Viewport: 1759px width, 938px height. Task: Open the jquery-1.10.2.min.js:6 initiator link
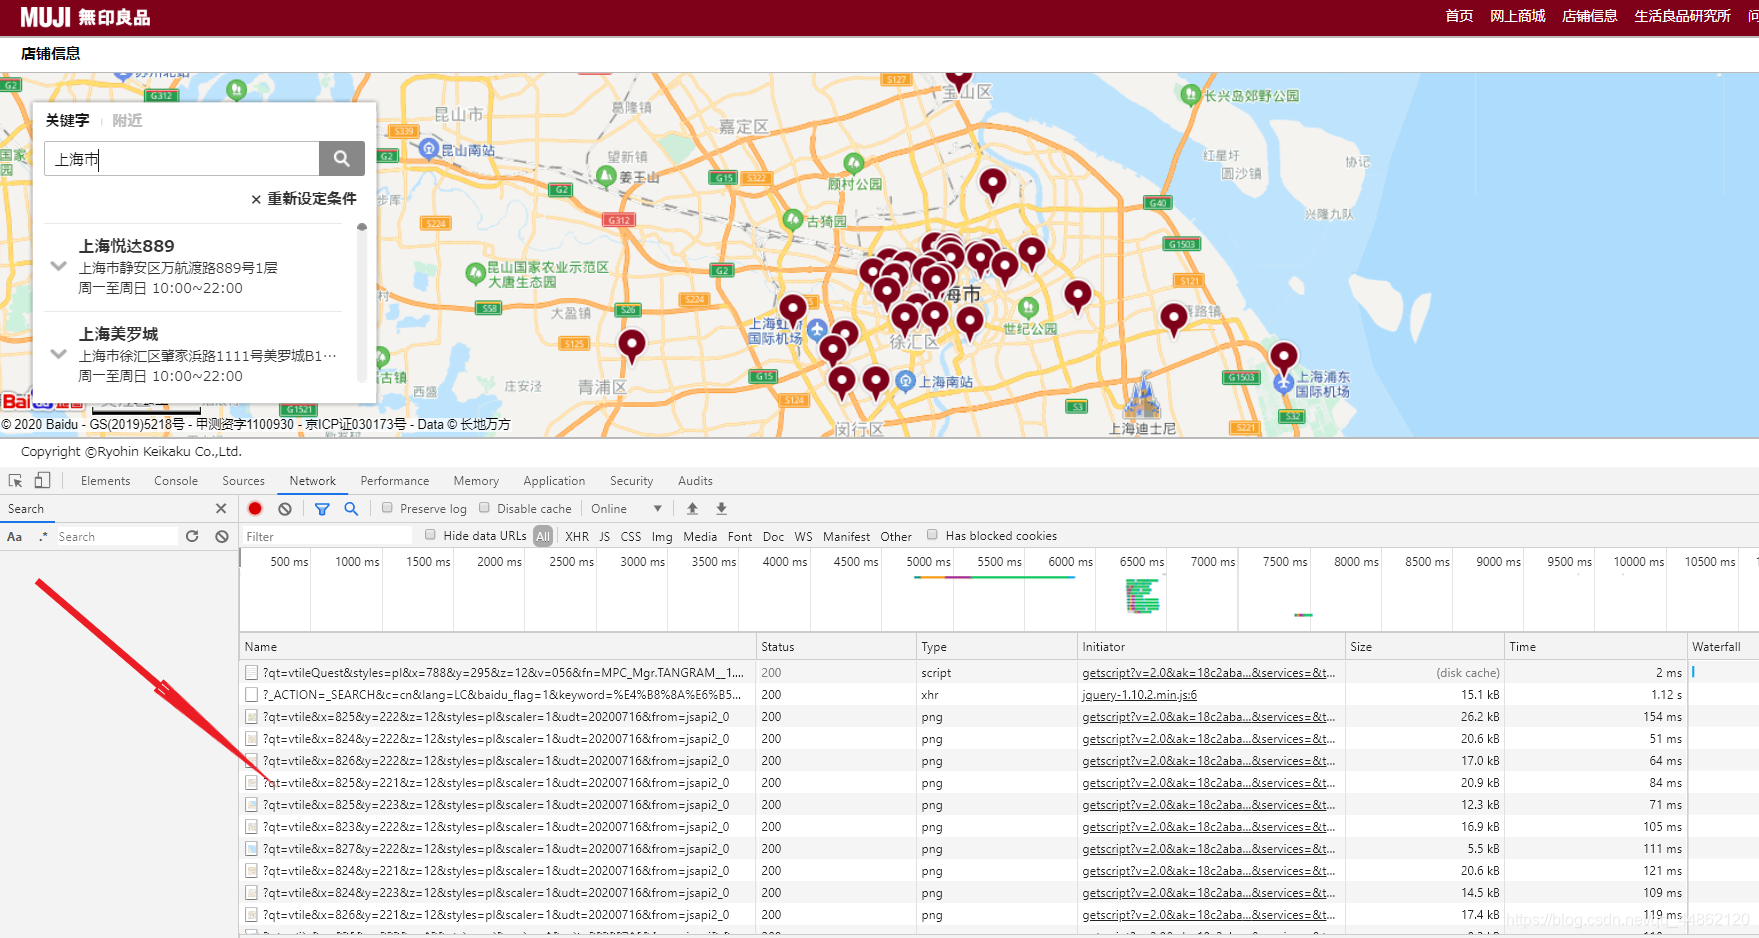[x=1139, y=695]
